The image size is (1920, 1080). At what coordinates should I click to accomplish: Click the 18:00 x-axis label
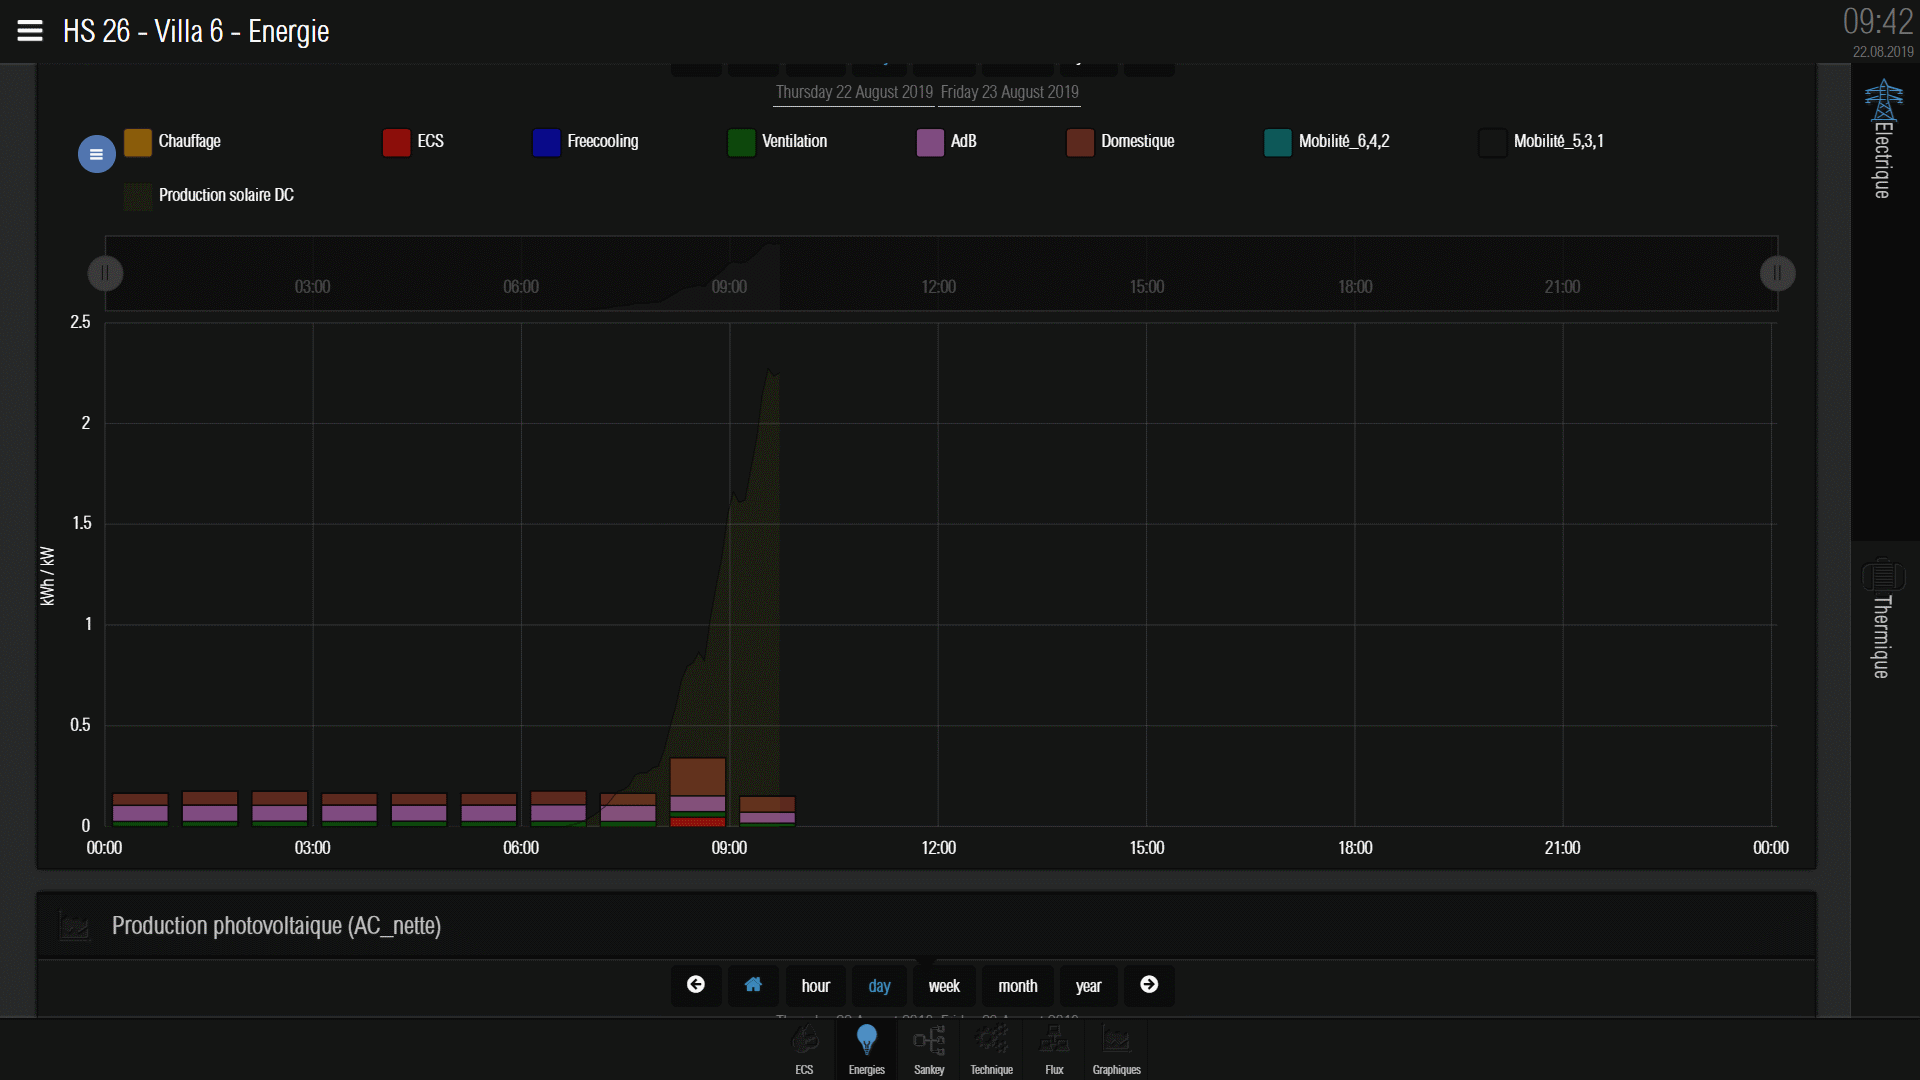point(1355,848)
